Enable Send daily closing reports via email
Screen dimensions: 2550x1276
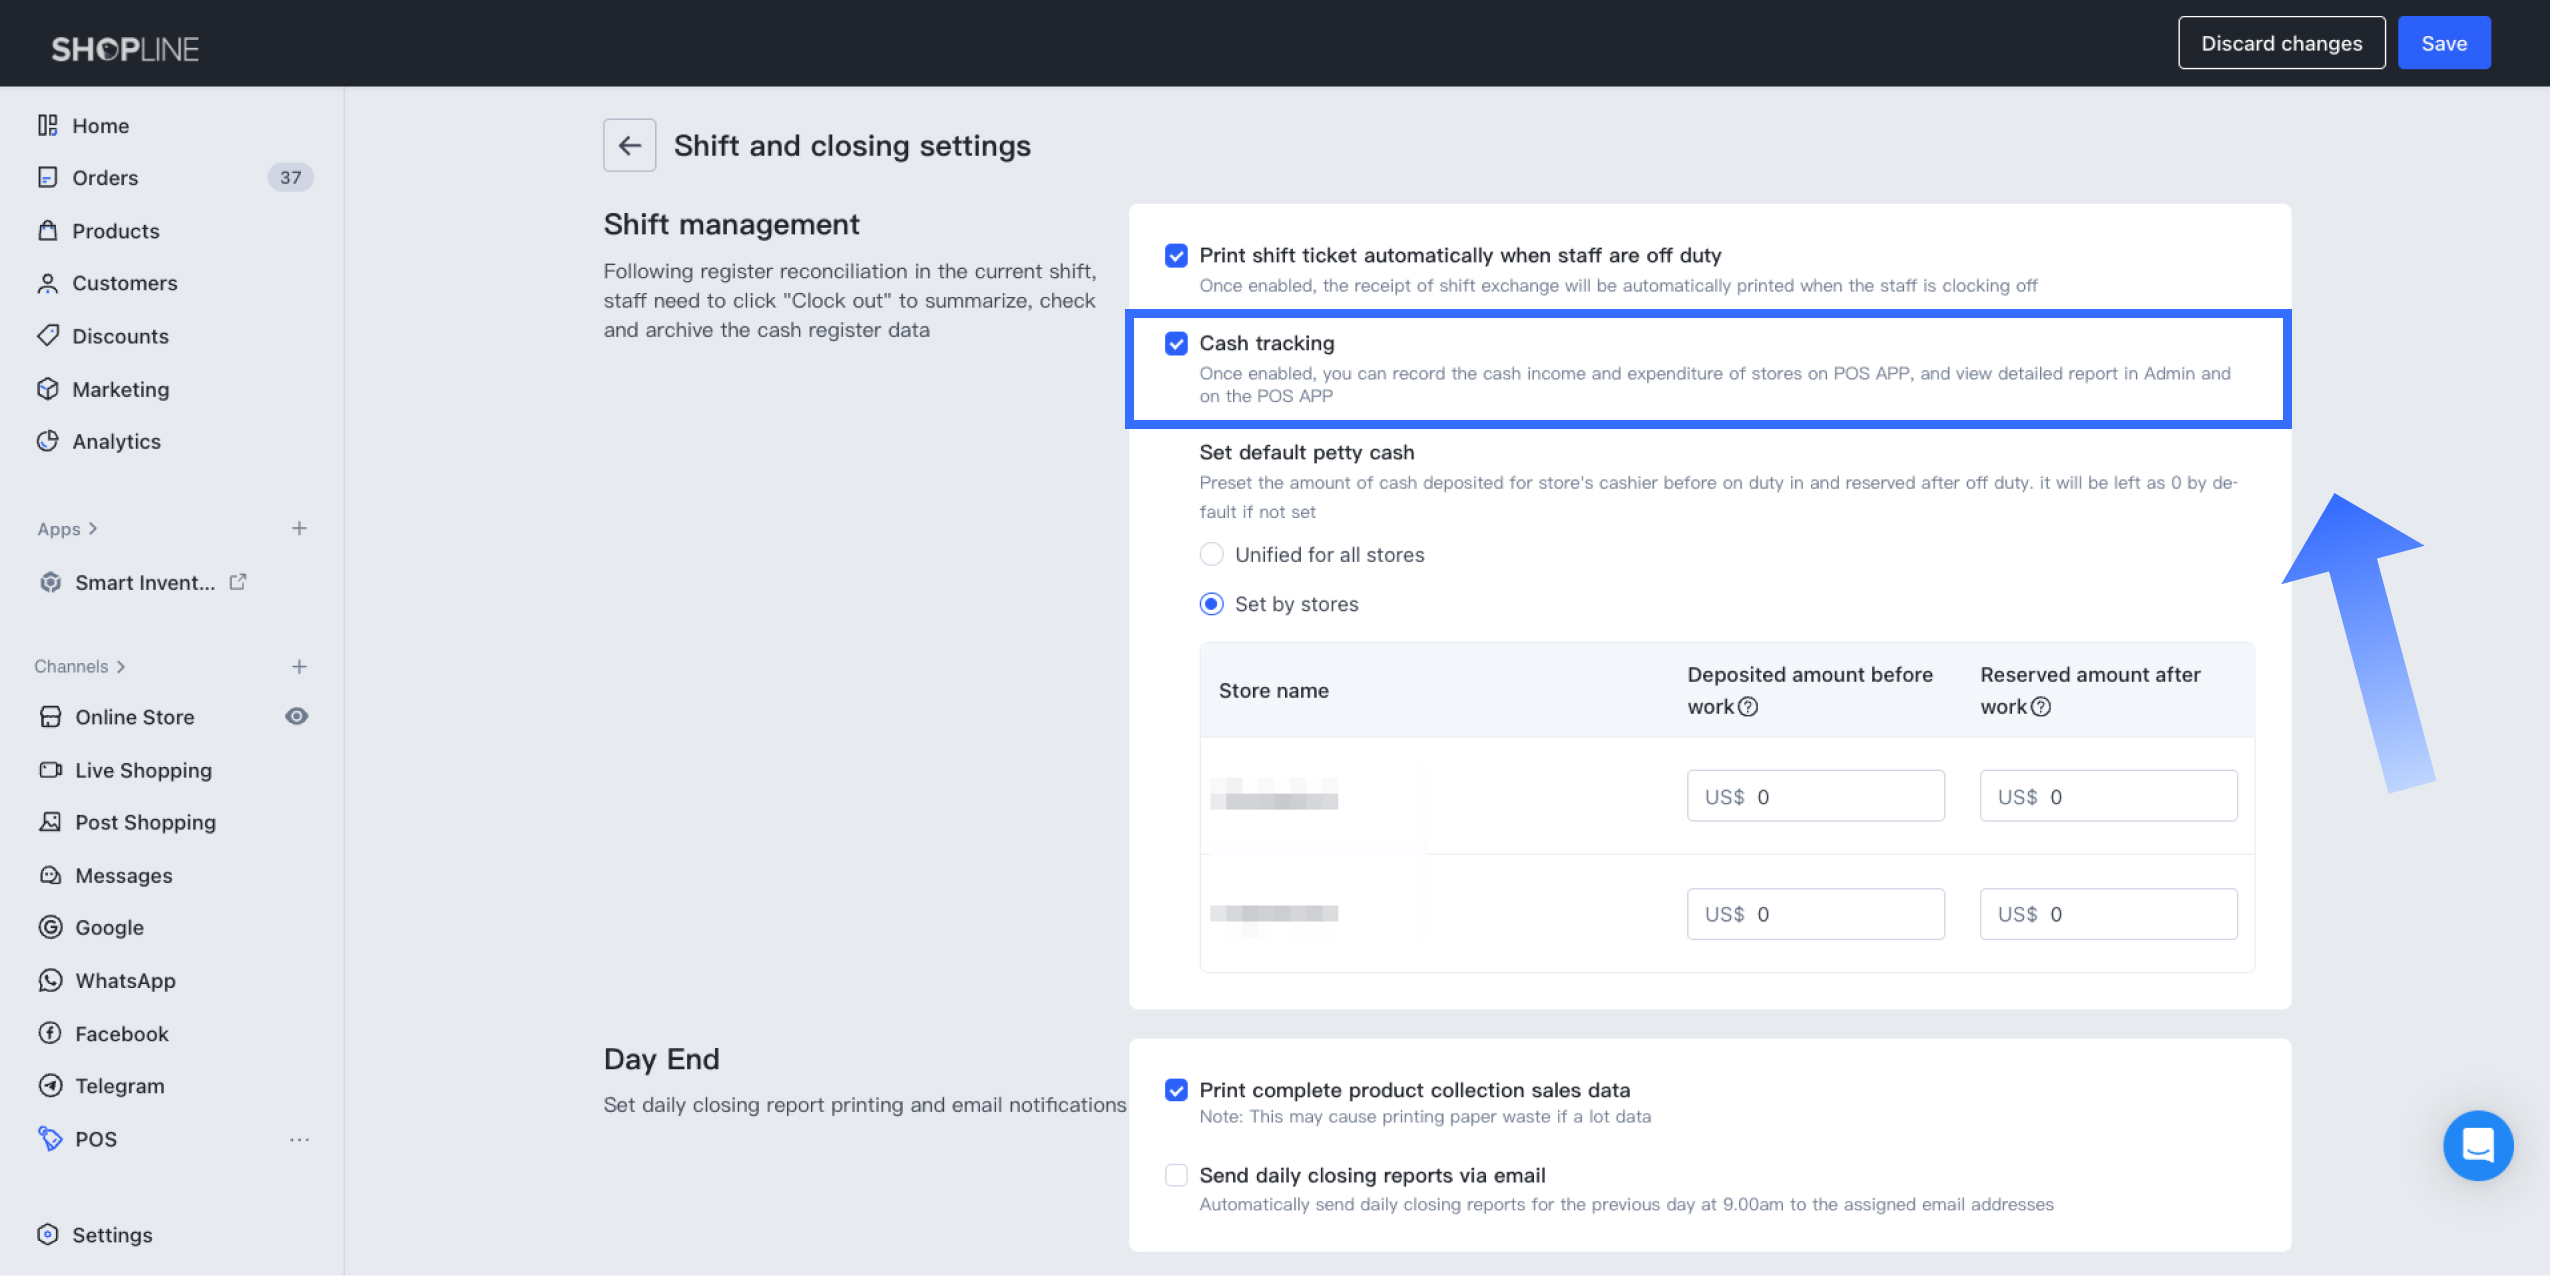1176,1175
